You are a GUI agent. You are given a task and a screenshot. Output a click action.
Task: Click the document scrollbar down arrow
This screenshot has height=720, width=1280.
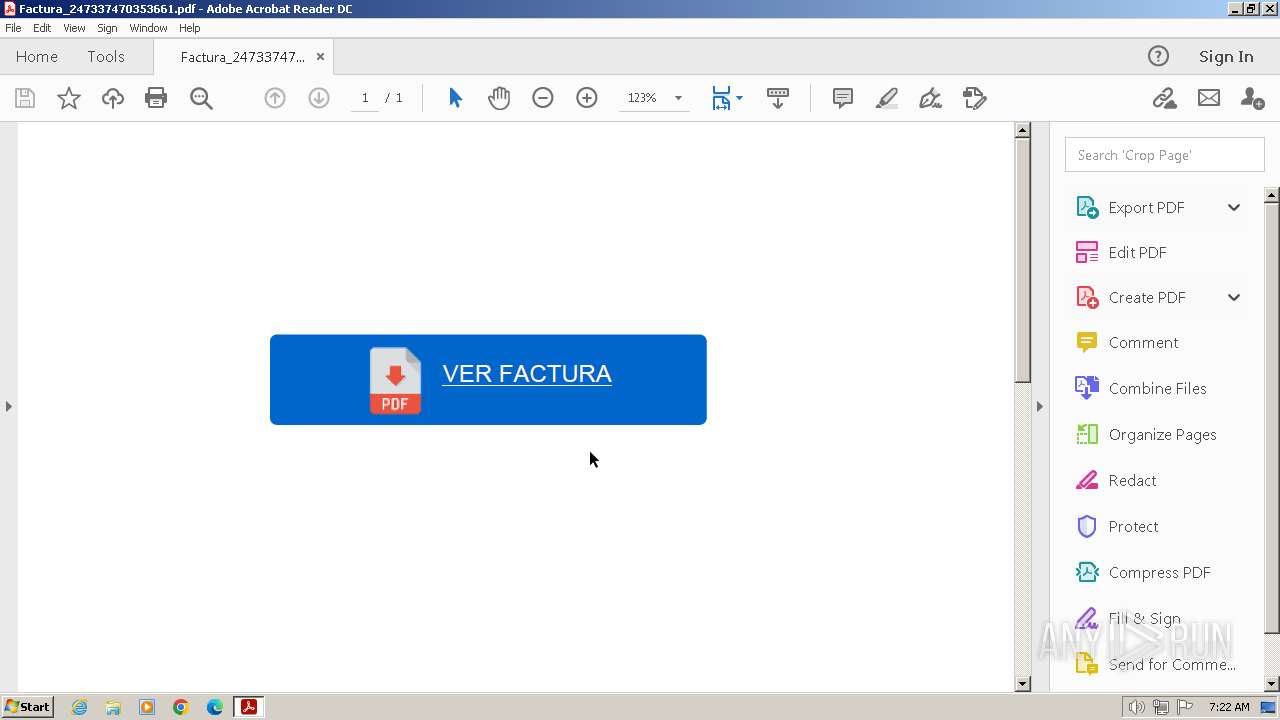(1022, 684)
